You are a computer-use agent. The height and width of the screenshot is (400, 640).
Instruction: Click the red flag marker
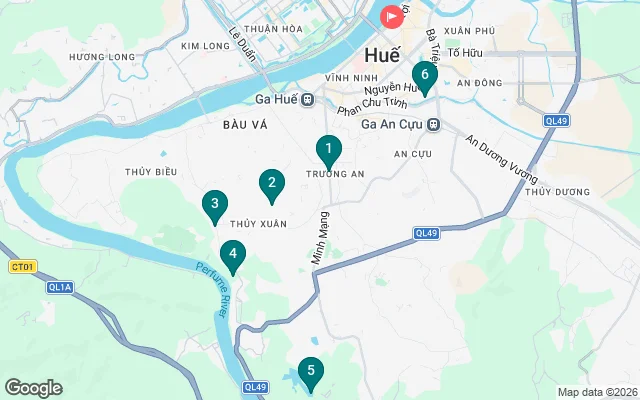[392, 17]
